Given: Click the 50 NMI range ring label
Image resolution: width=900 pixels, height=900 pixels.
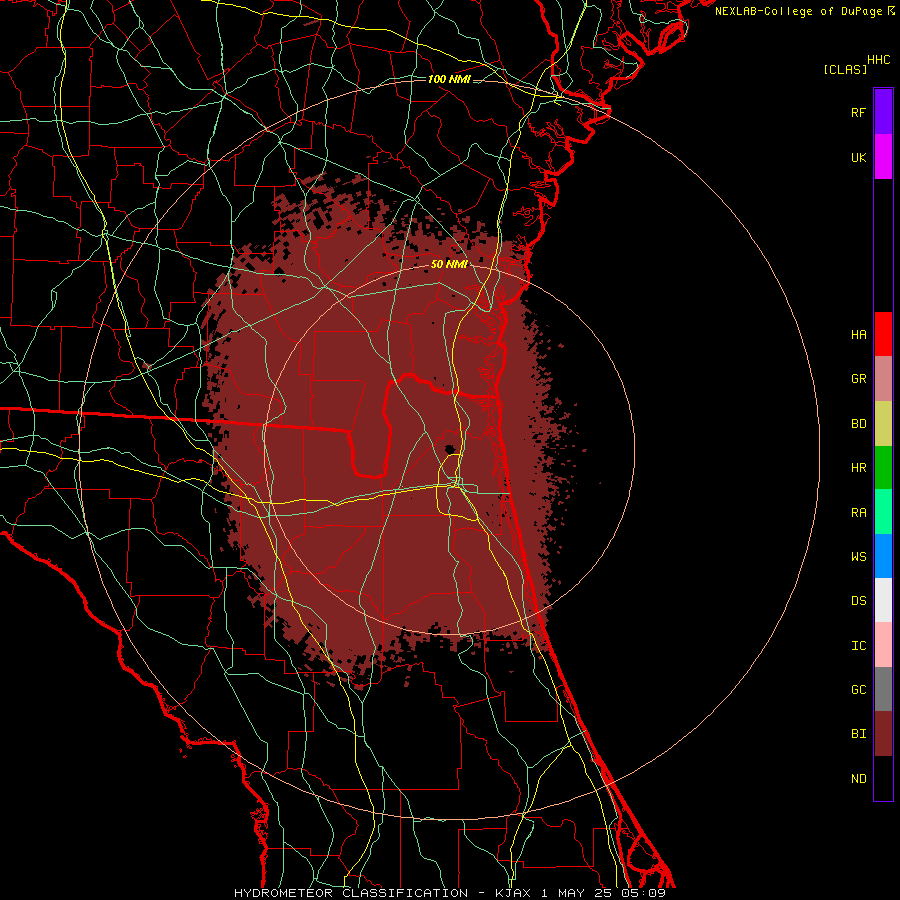Looking at the screenshot, I should (x=449, y=264).
